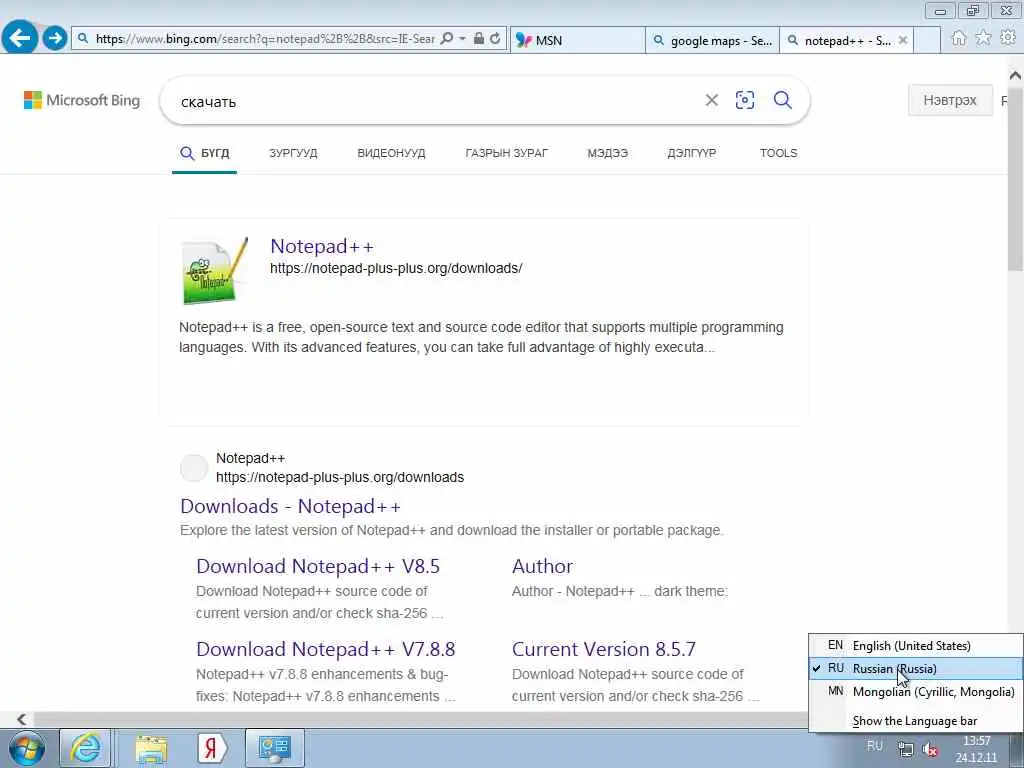
Task: Open the МЭДЭЭ news tab
Action: [607, 153]
